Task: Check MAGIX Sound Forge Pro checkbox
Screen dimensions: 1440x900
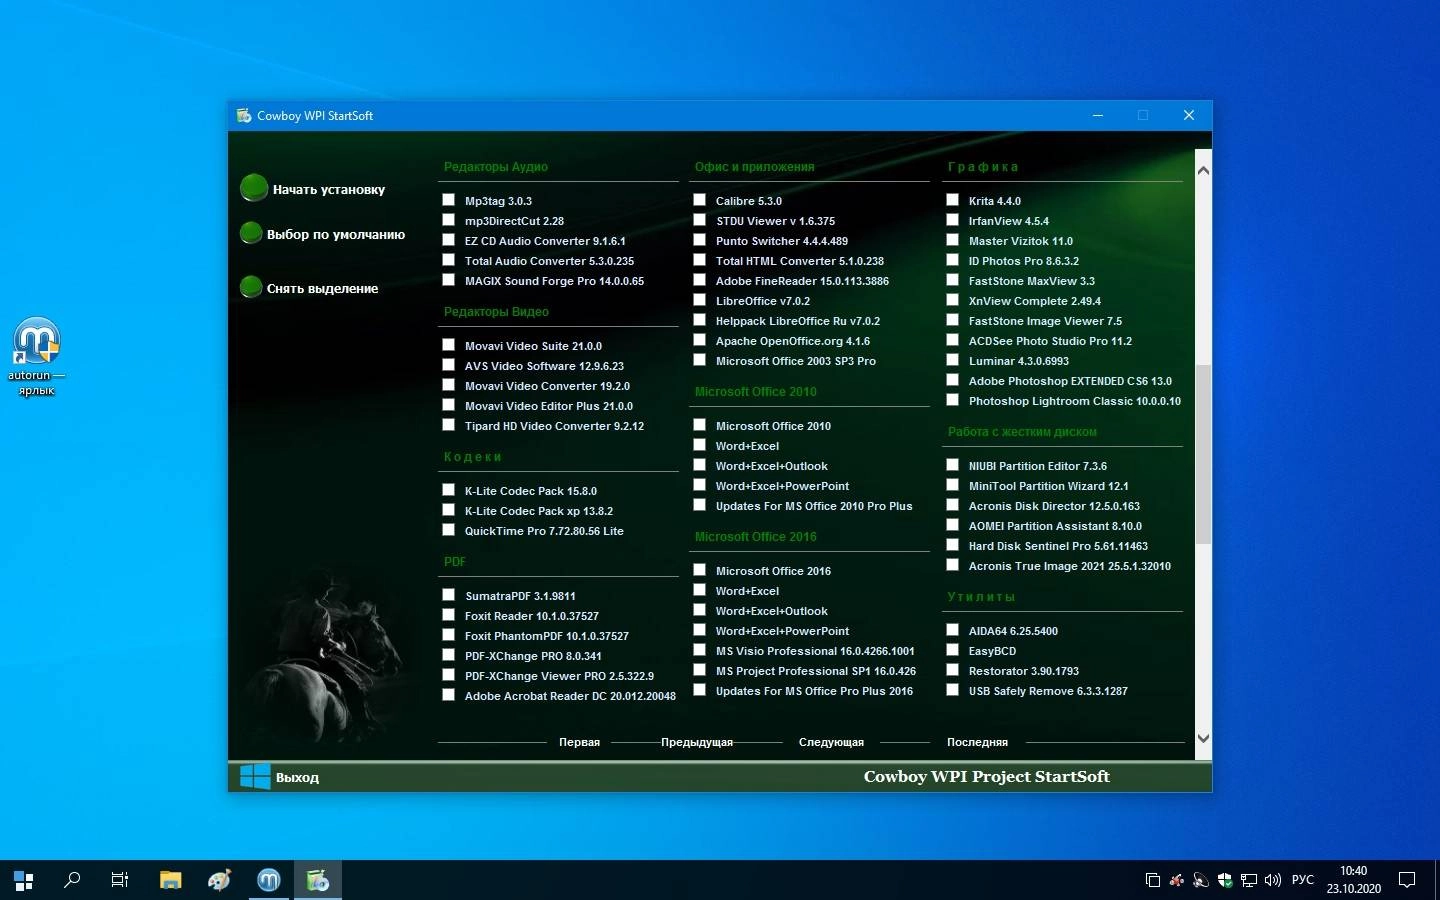Action: (x=449, y=280)
